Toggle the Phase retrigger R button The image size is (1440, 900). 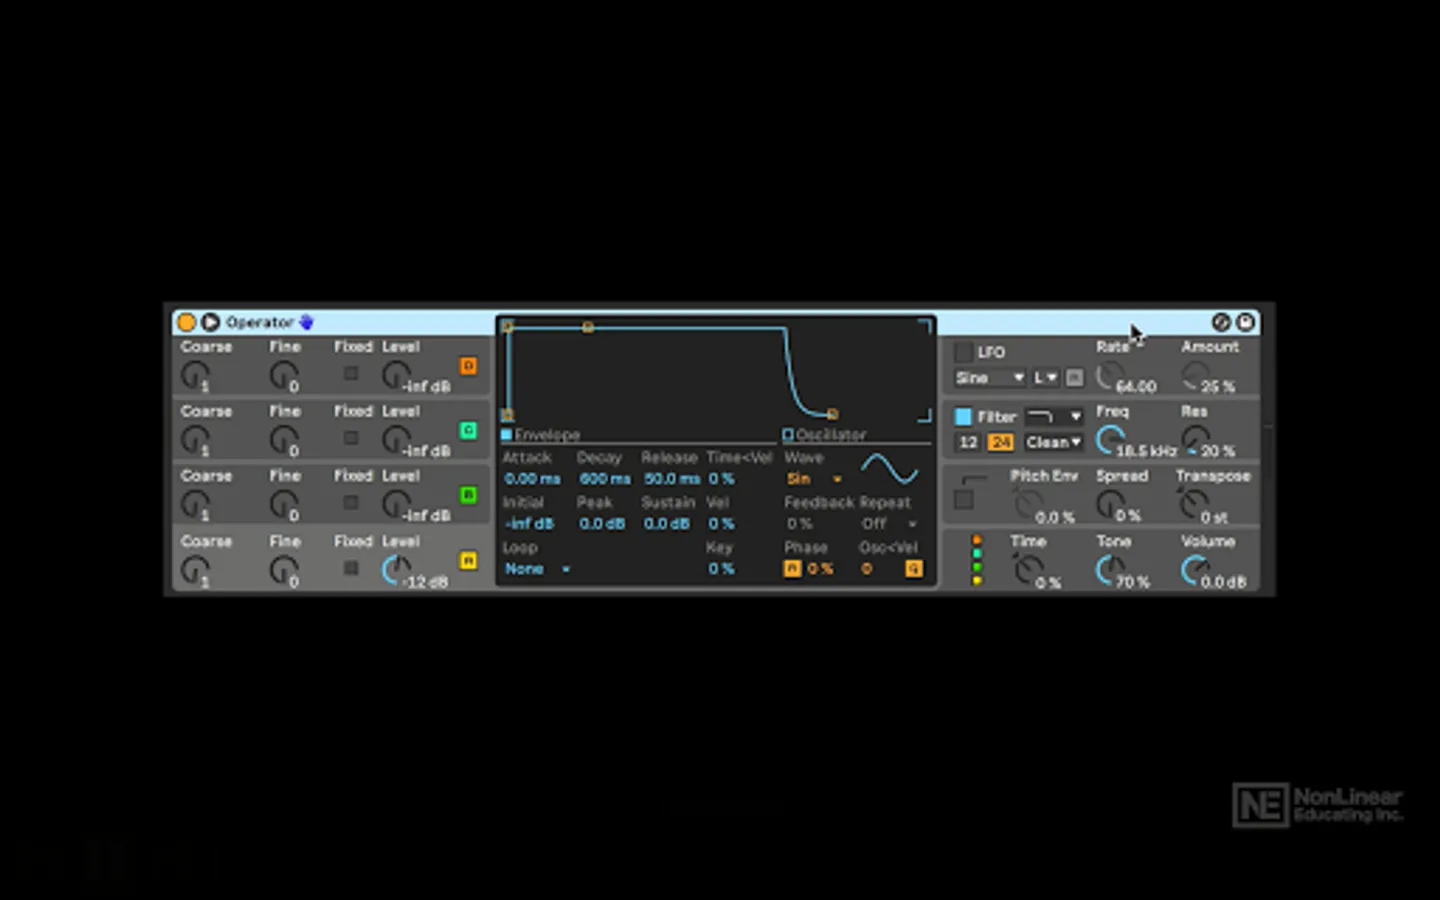click(x=792, y=569)
